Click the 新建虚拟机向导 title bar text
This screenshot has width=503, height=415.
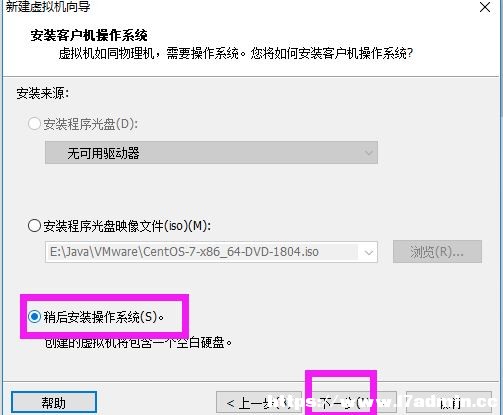[x=48, y=7]
